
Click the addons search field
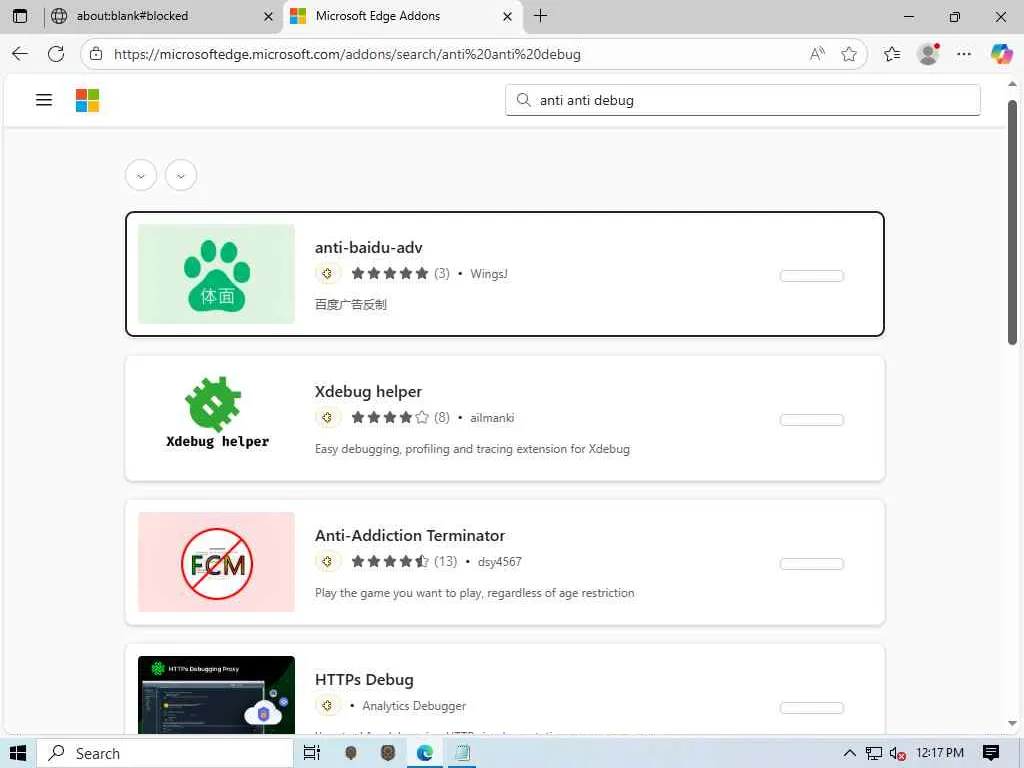pos(743,100)
